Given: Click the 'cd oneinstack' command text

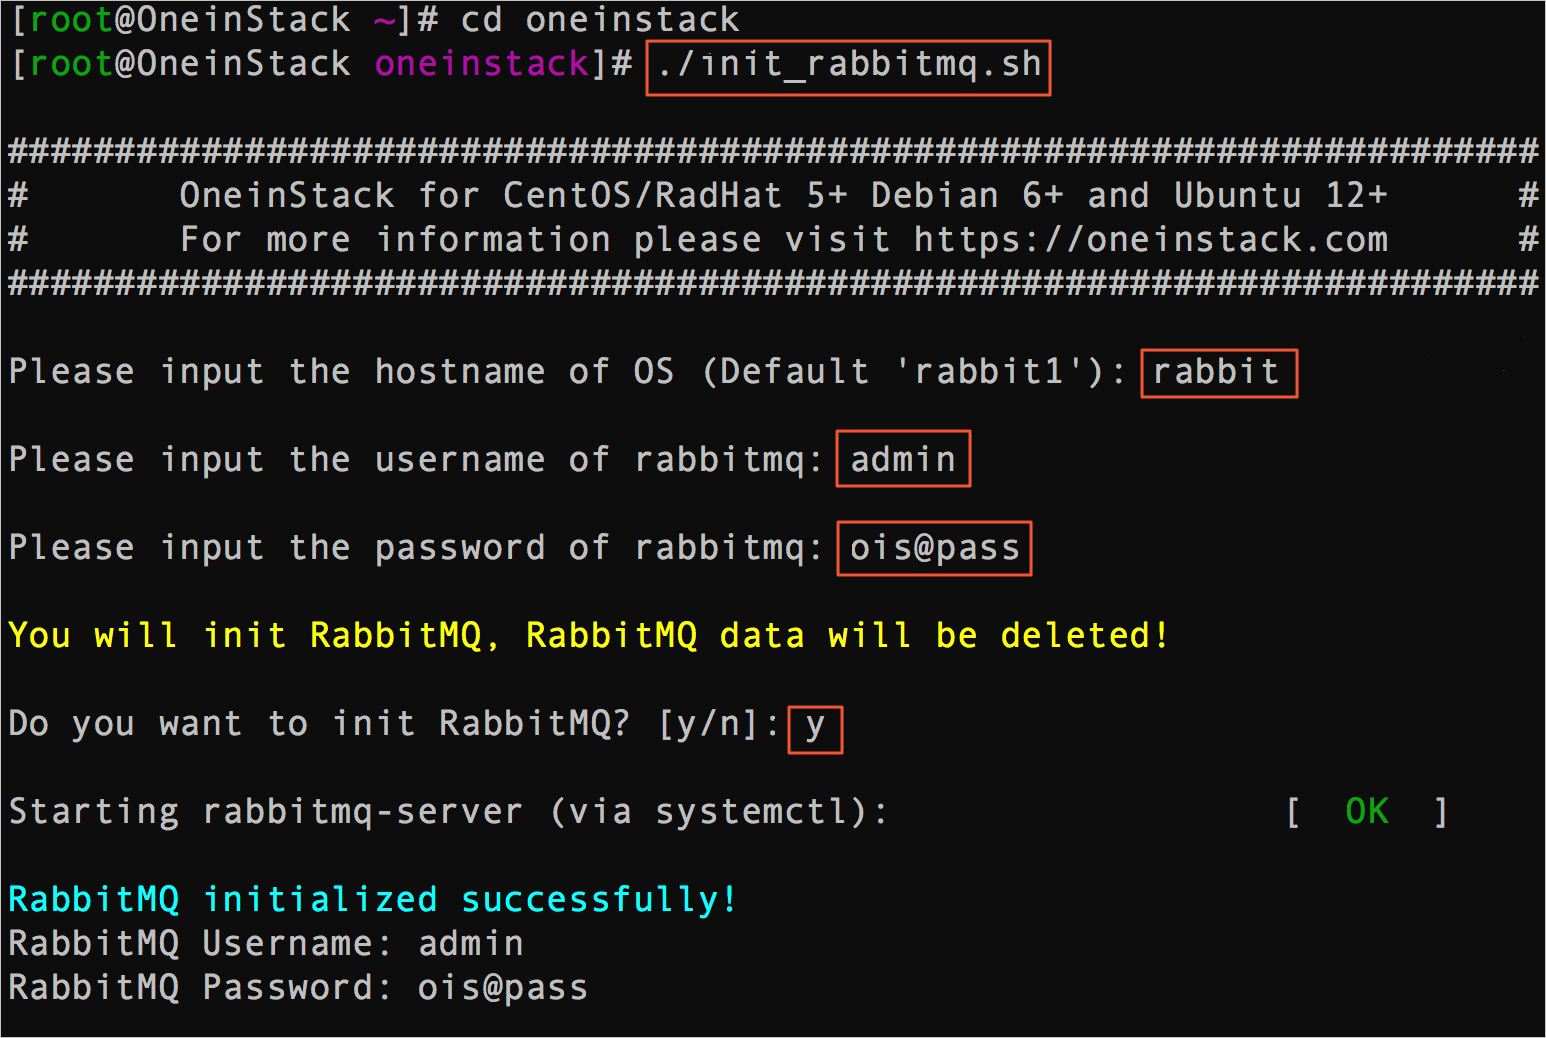Looking at the screenshot, I should (x=599, y=19).
